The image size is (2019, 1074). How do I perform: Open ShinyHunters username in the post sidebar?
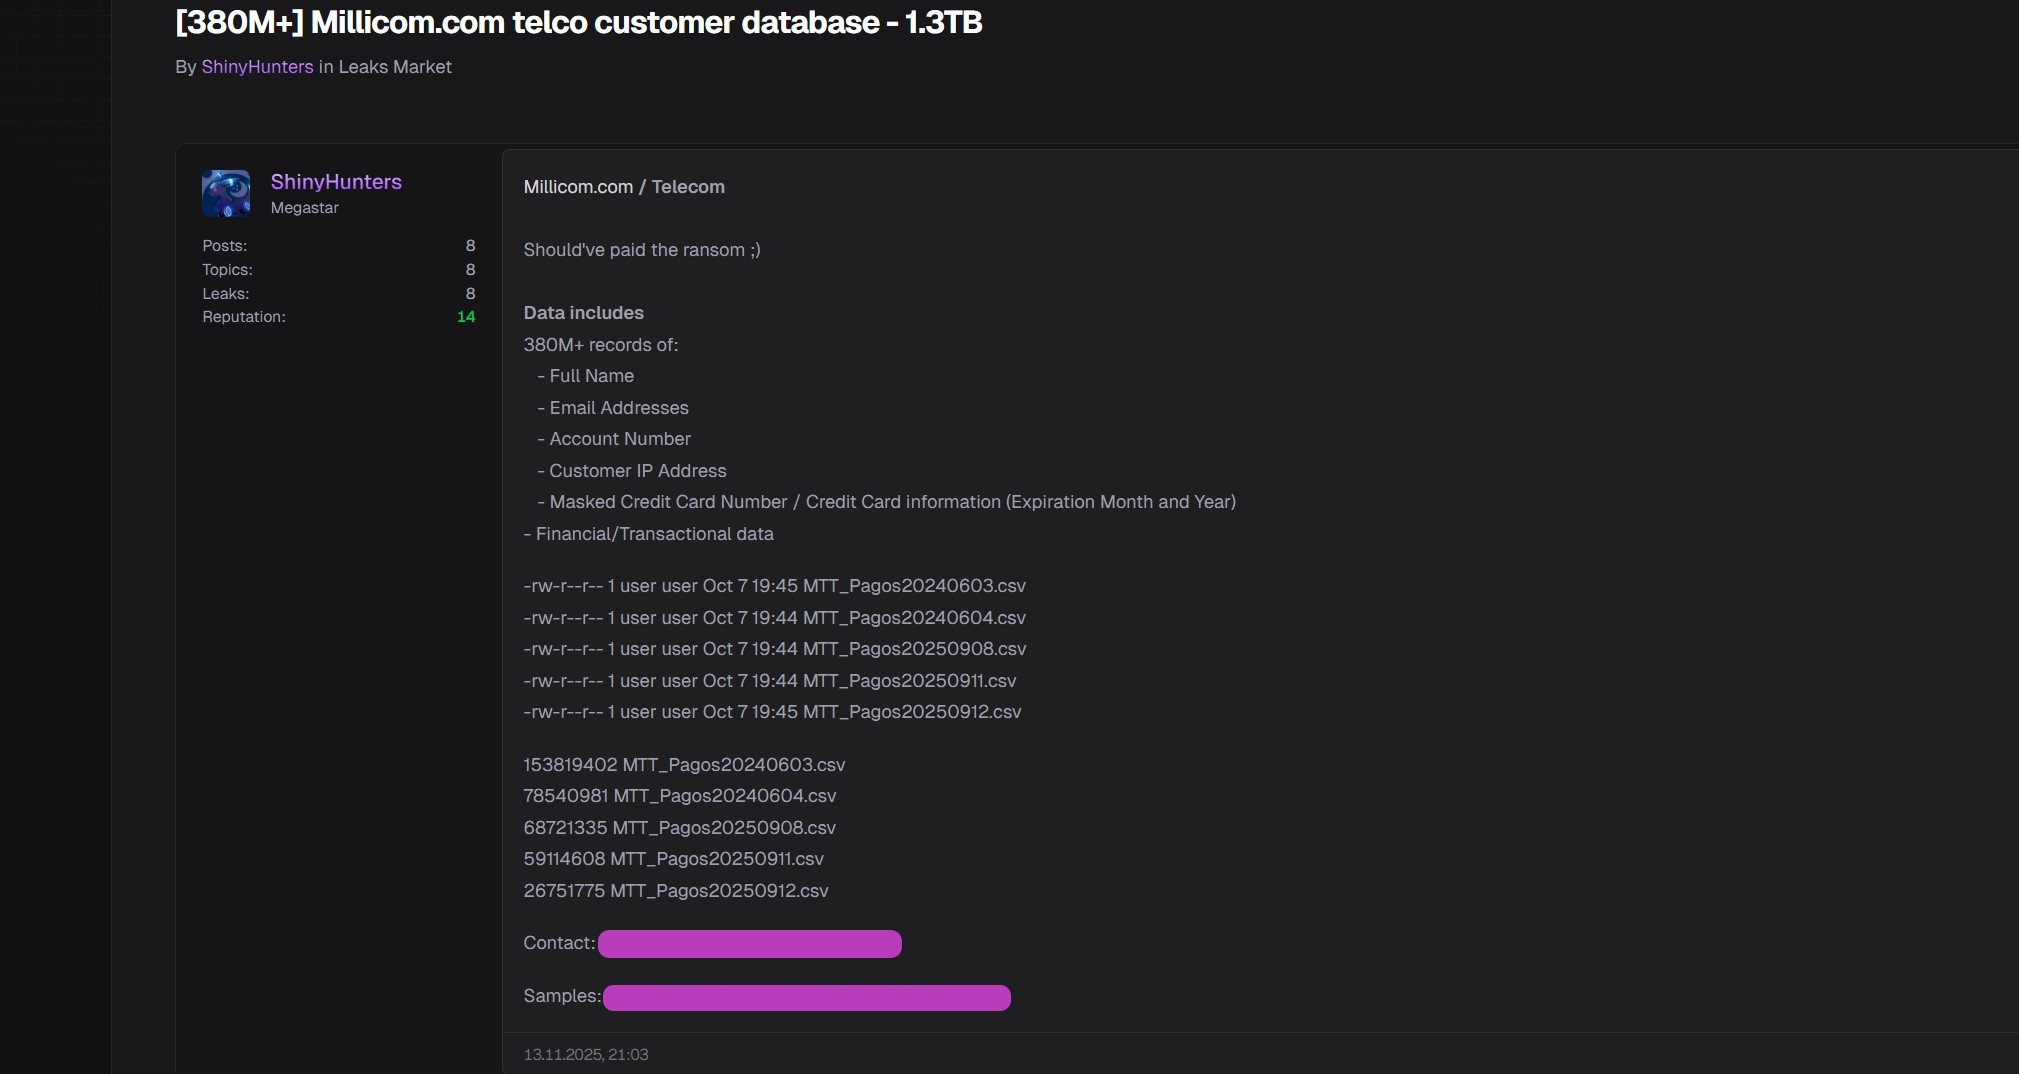[x=336, y=182]
